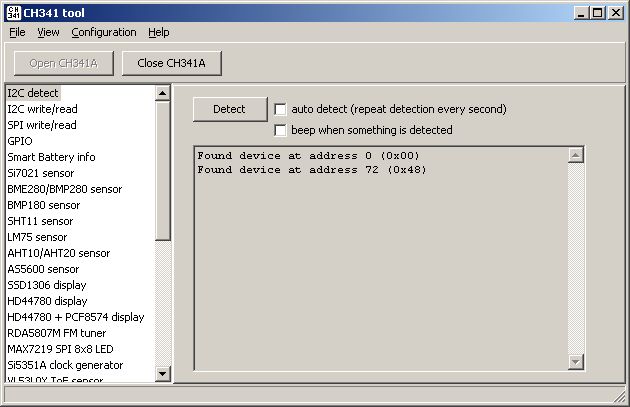This screenshot has height=407, width=630.
Task: Open the Help menu
Action: tap(159, 32)
